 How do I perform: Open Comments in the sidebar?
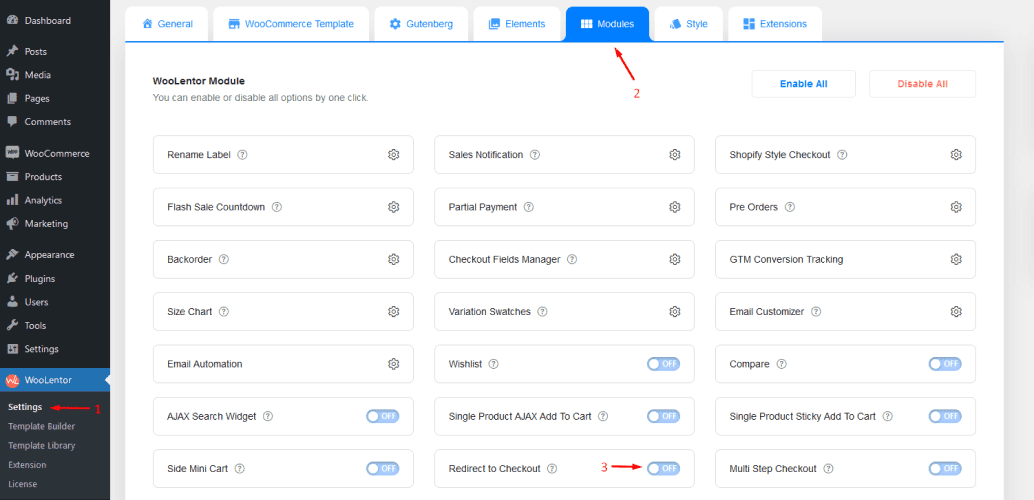[x=55, y=122]
